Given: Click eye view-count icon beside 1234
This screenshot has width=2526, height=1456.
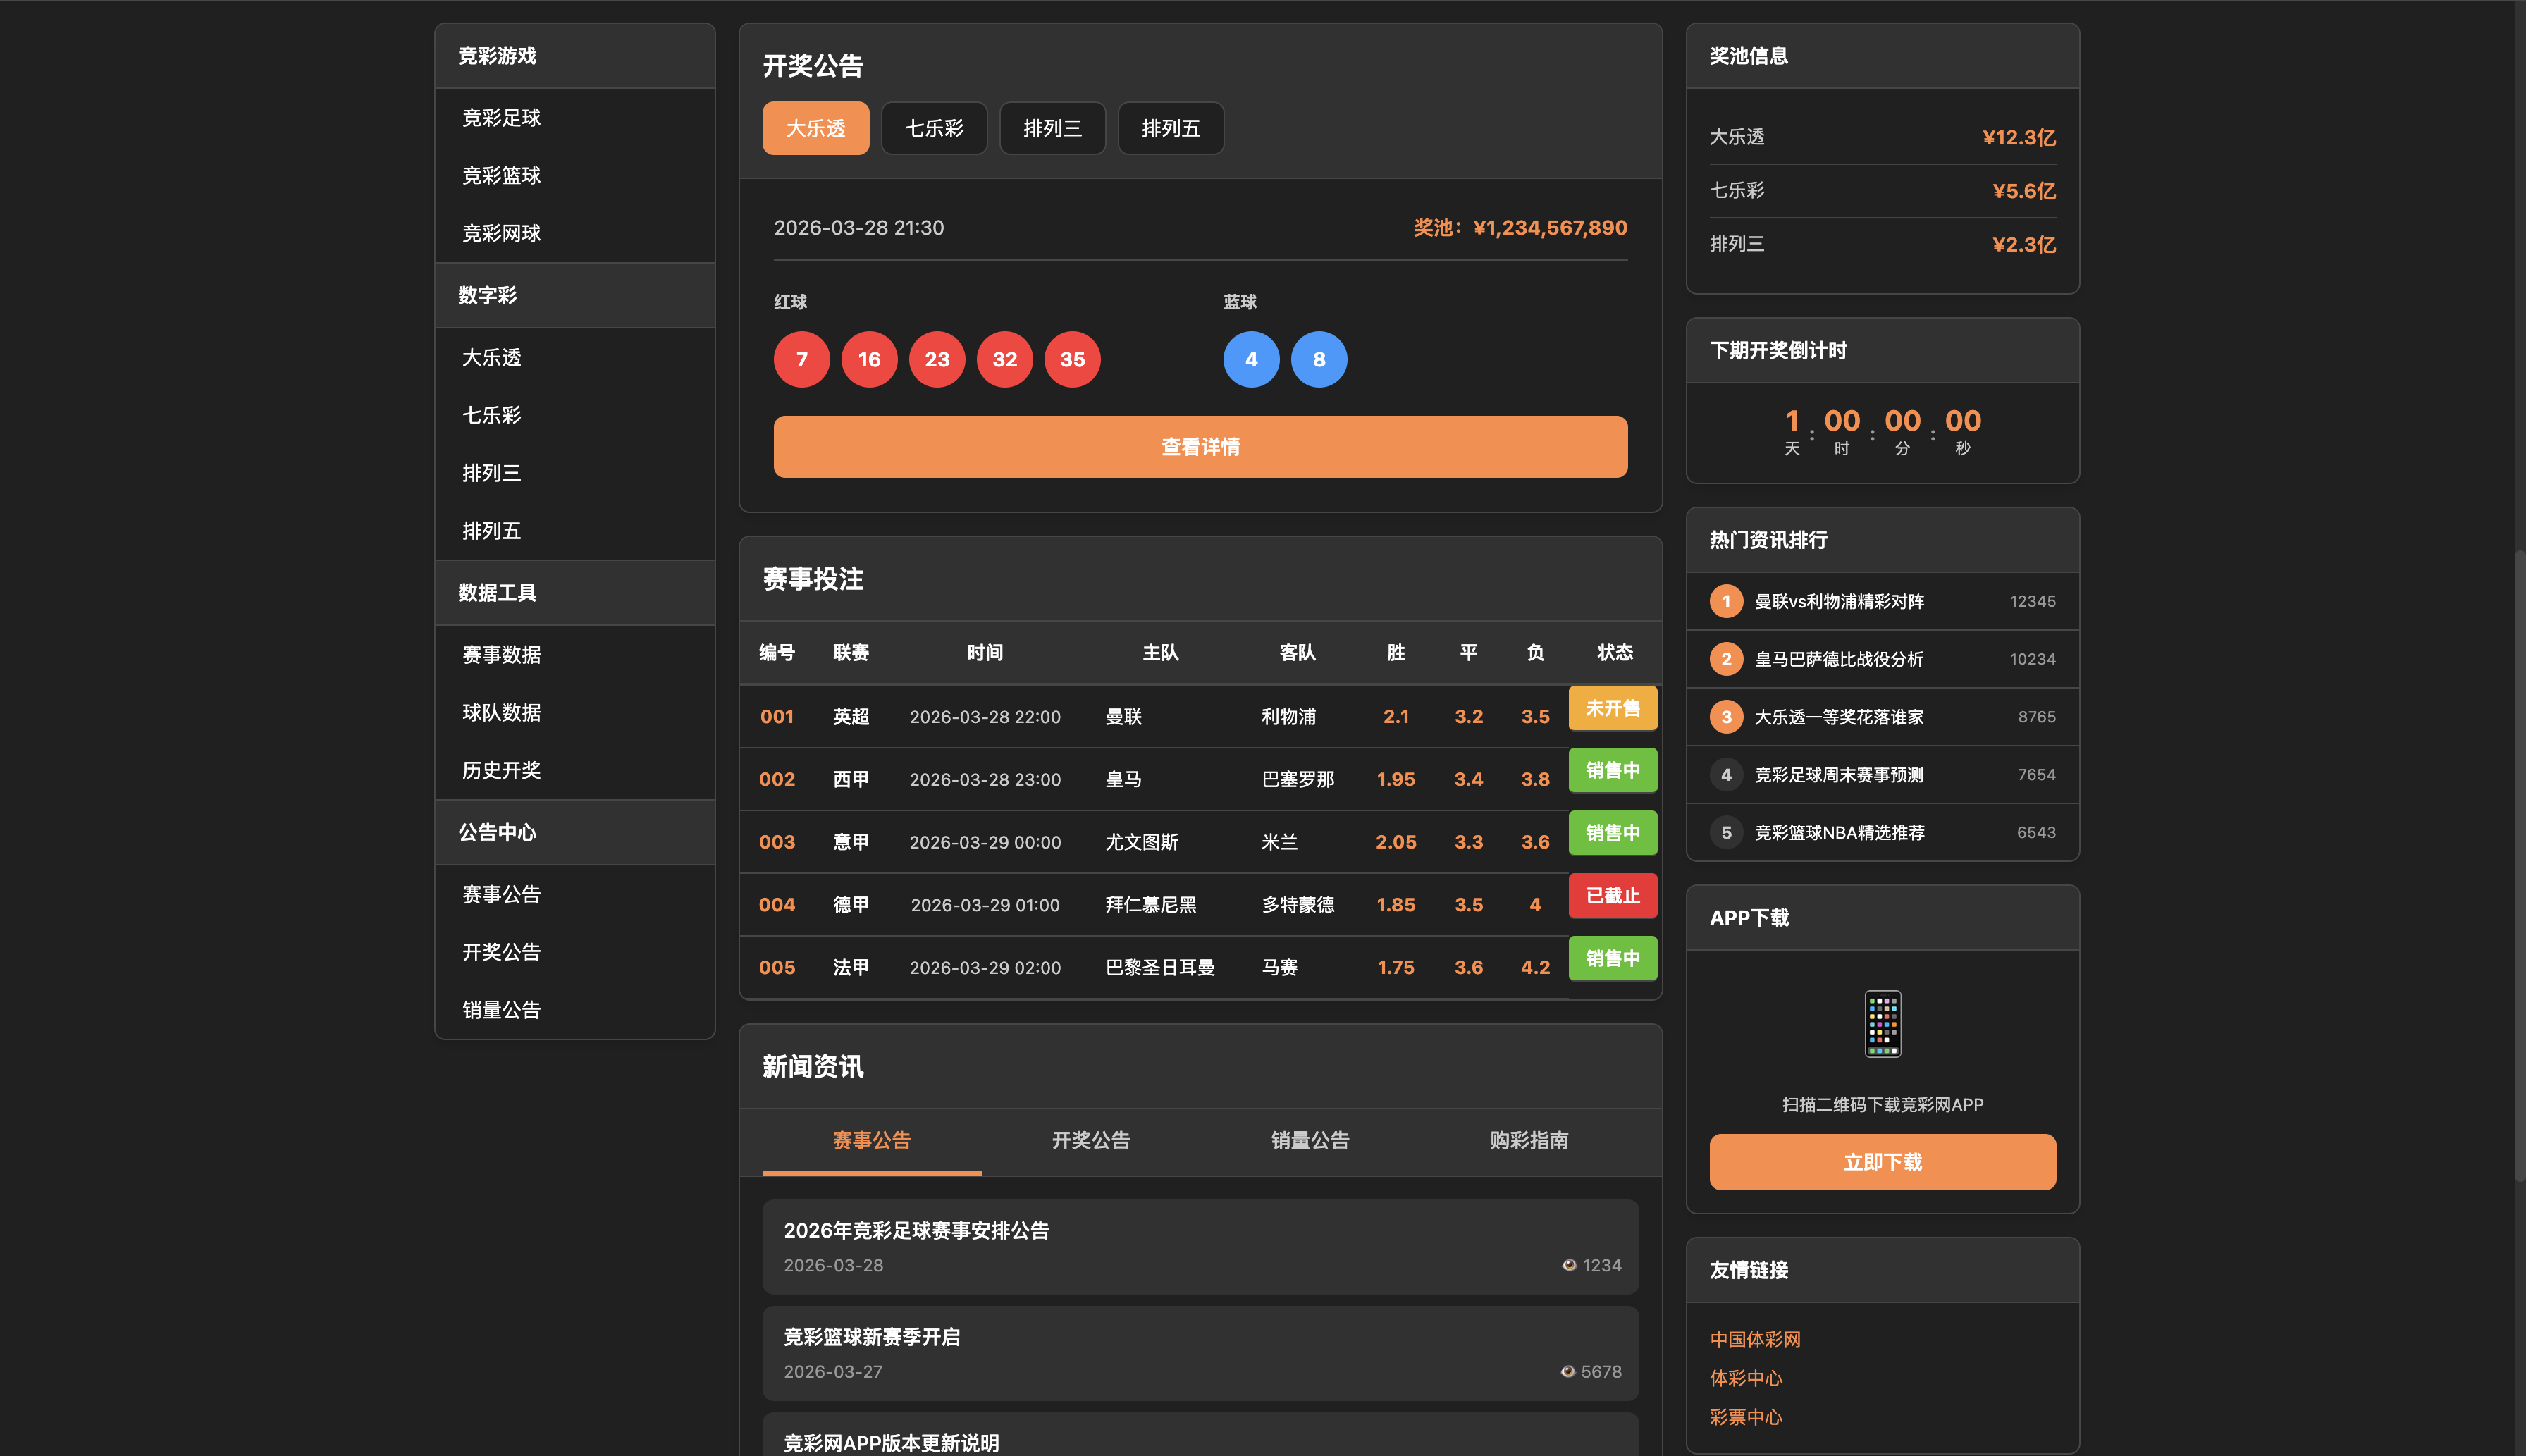Looking at the screenshot, I should tap(1569, 1265).
